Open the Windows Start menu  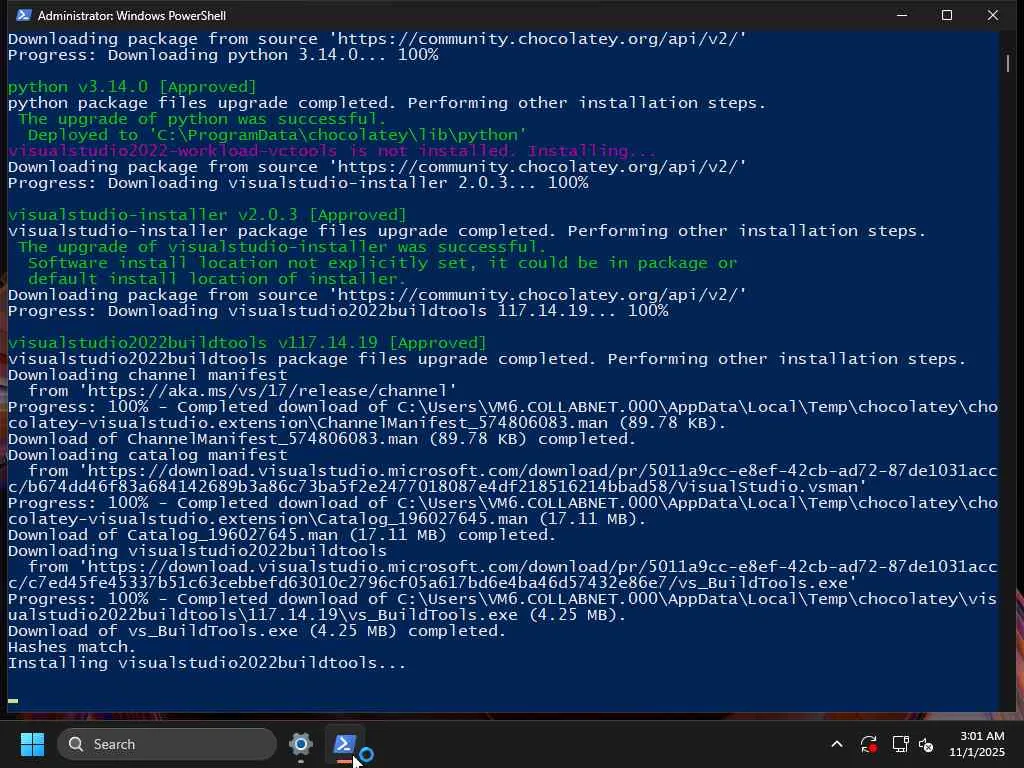[32, 744]
